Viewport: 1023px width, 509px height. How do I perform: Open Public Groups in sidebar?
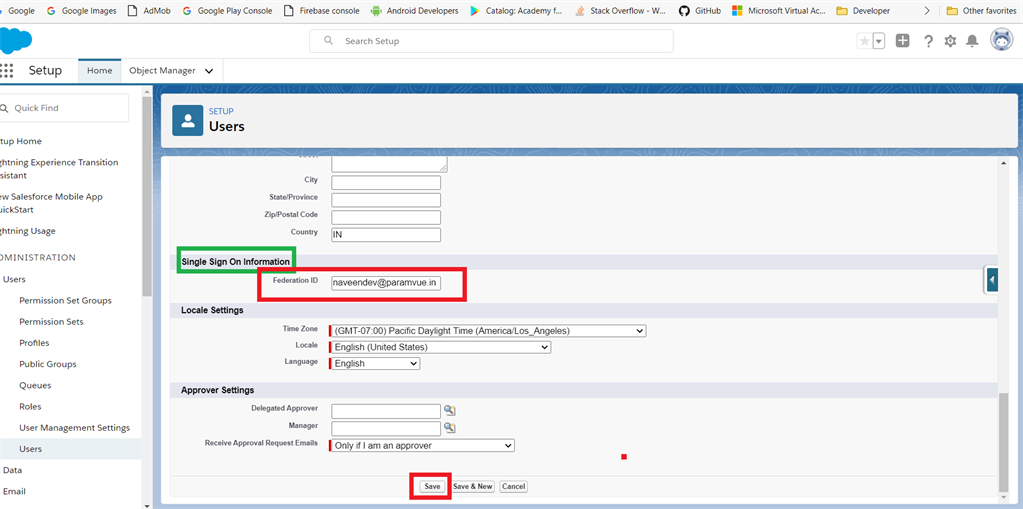48,364
